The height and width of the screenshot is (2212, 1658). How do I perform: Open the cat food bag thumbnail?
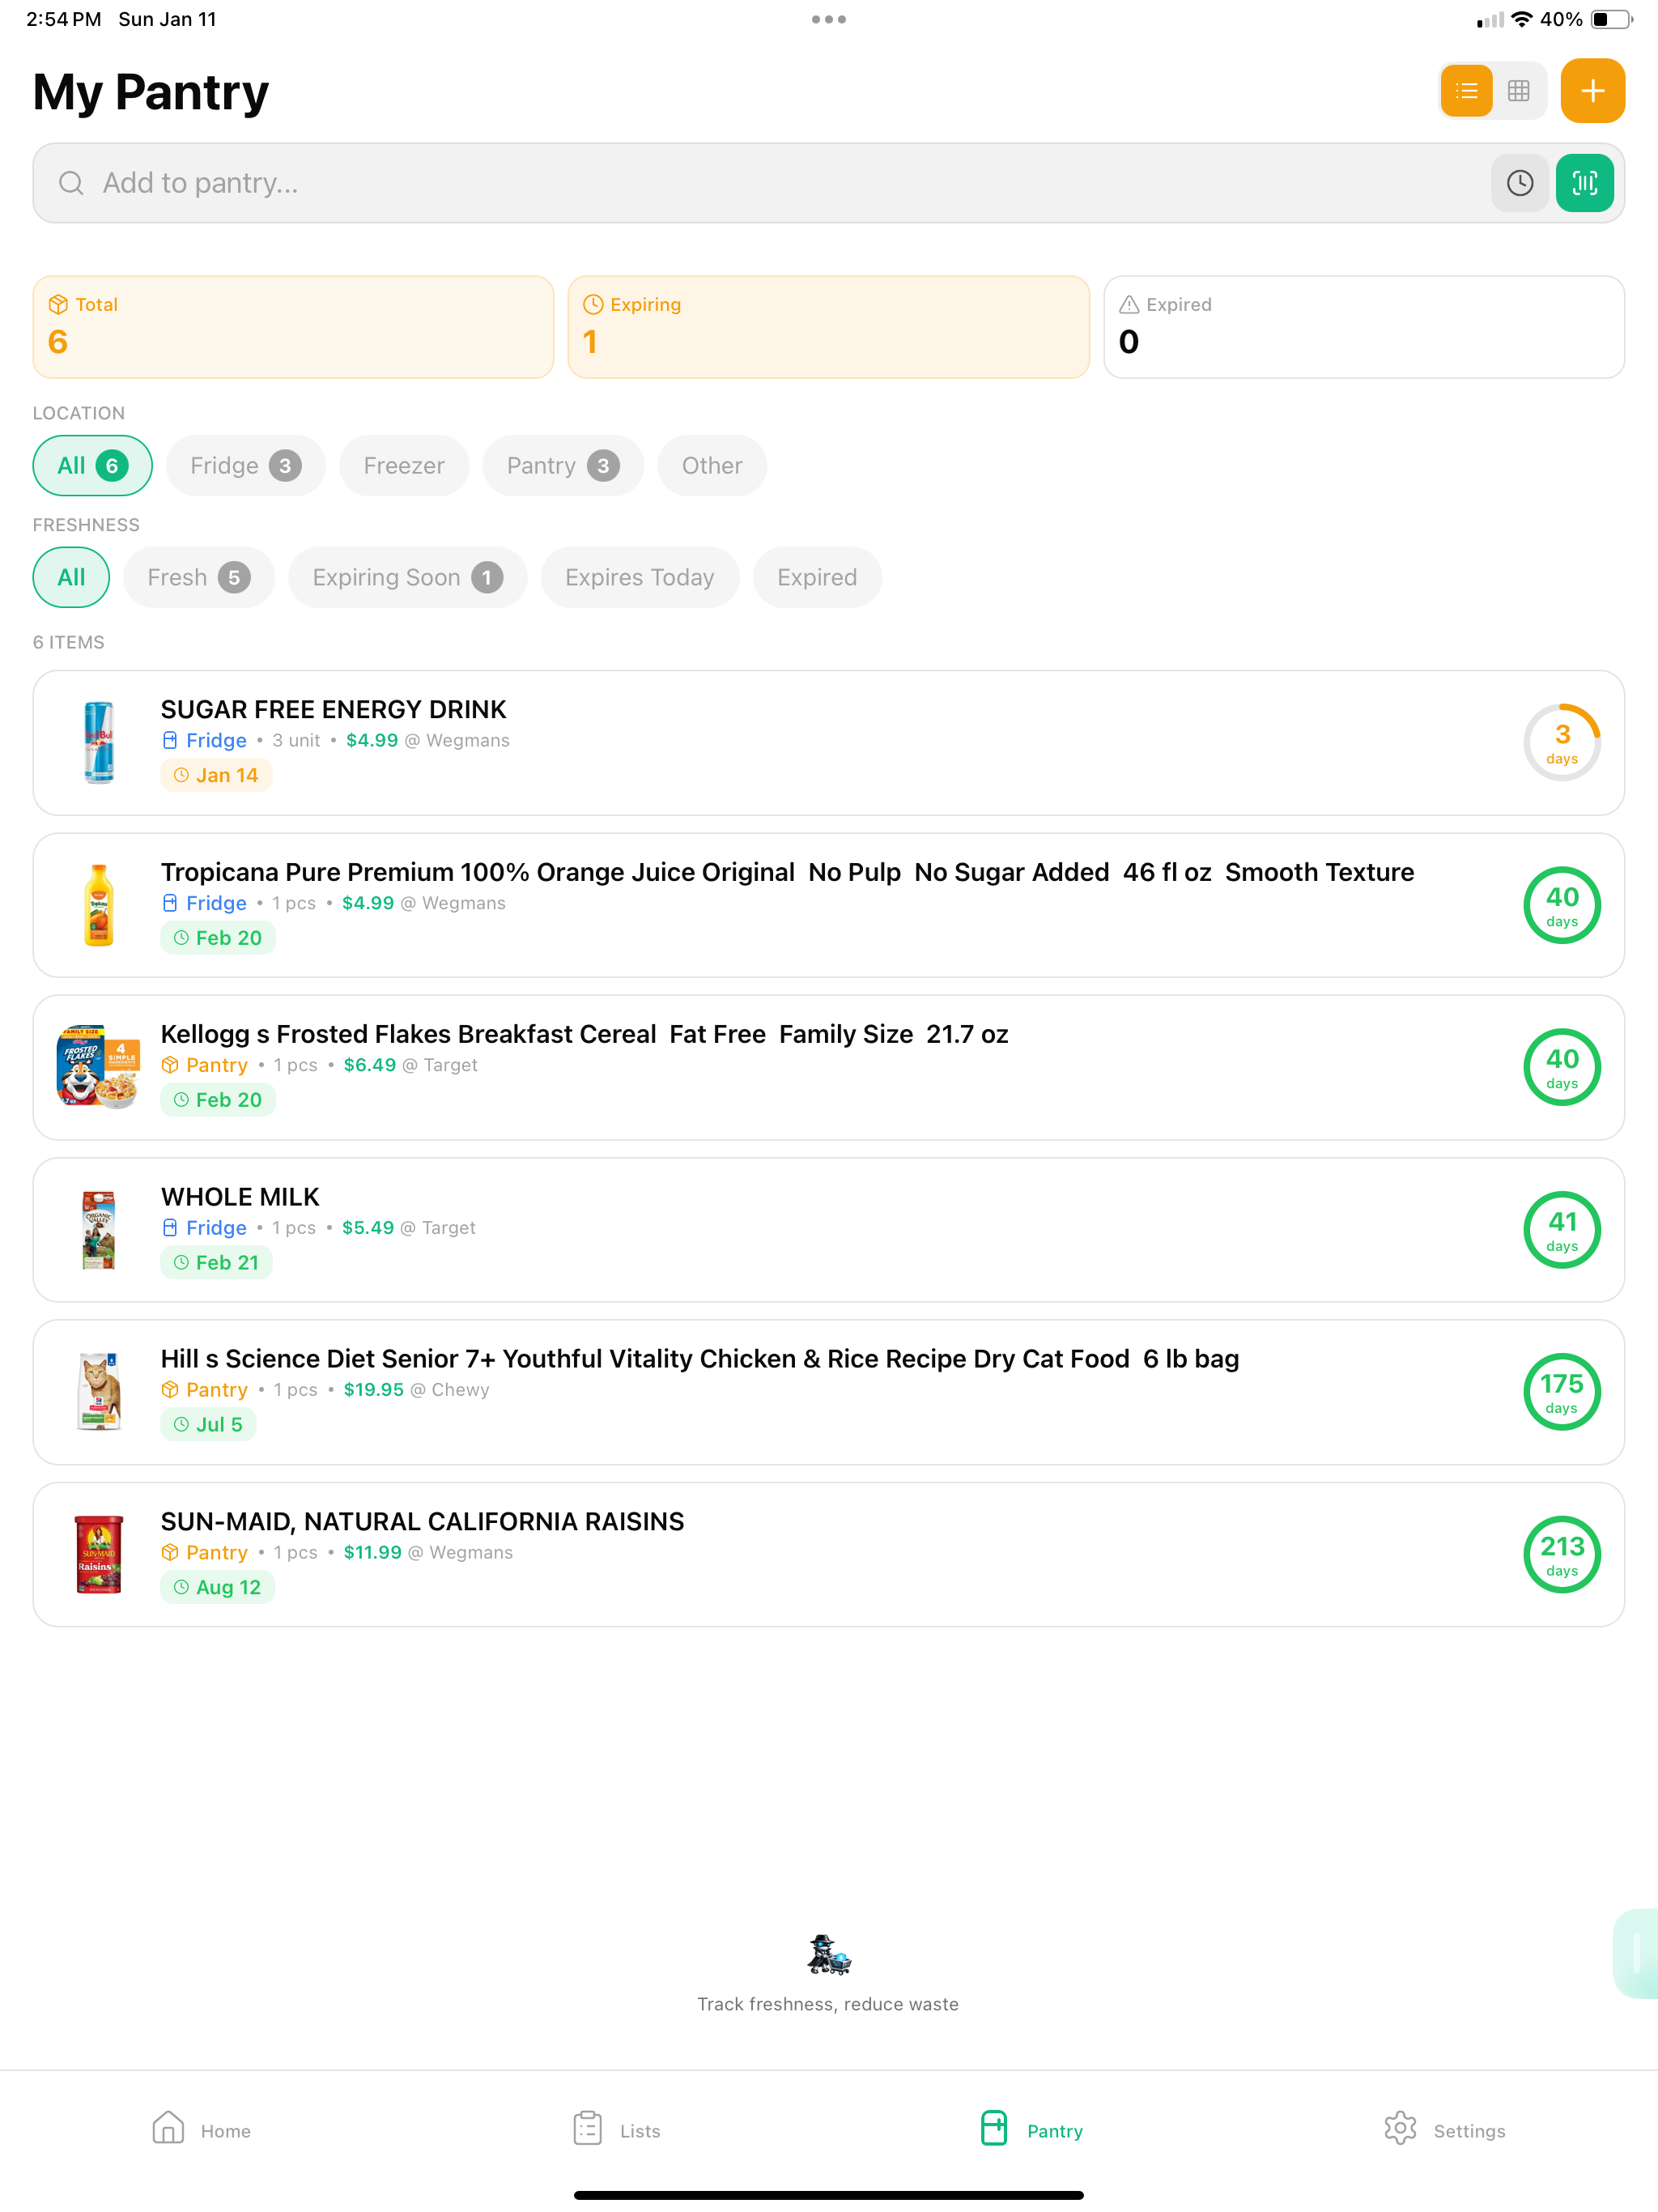click(x=98, y=1393)
